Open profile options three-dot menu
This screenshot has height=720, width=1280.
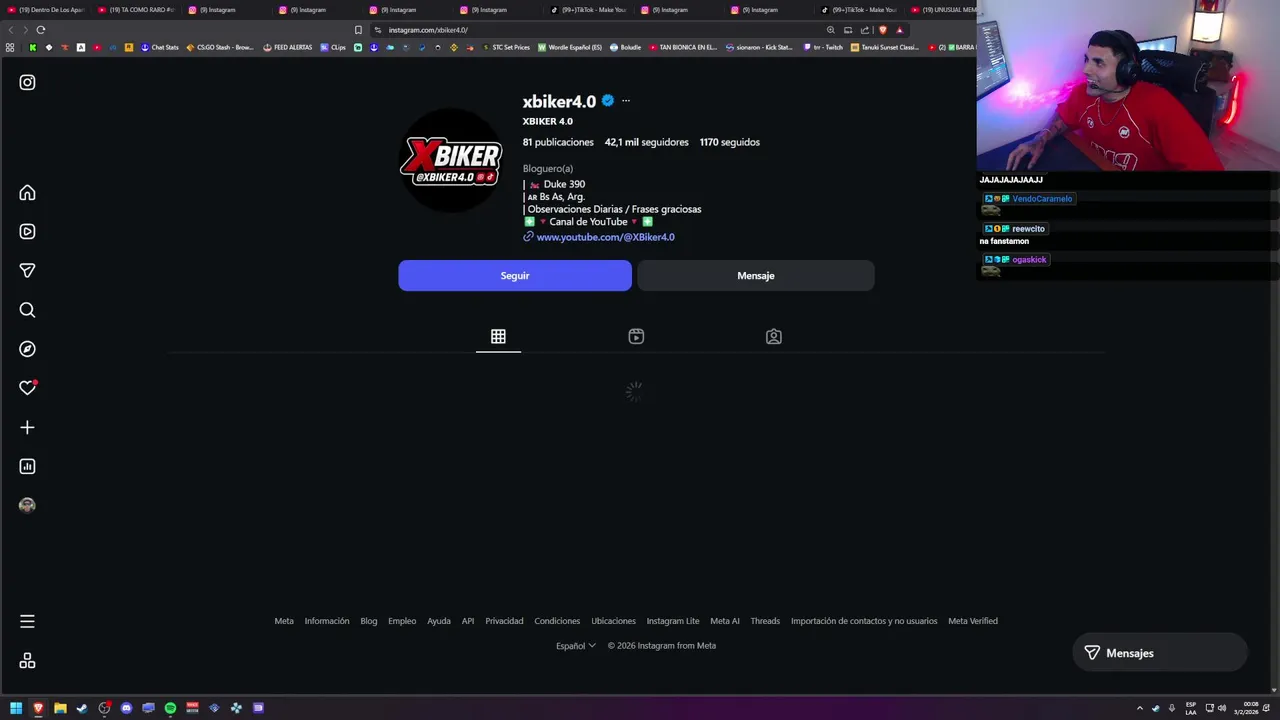626,101
